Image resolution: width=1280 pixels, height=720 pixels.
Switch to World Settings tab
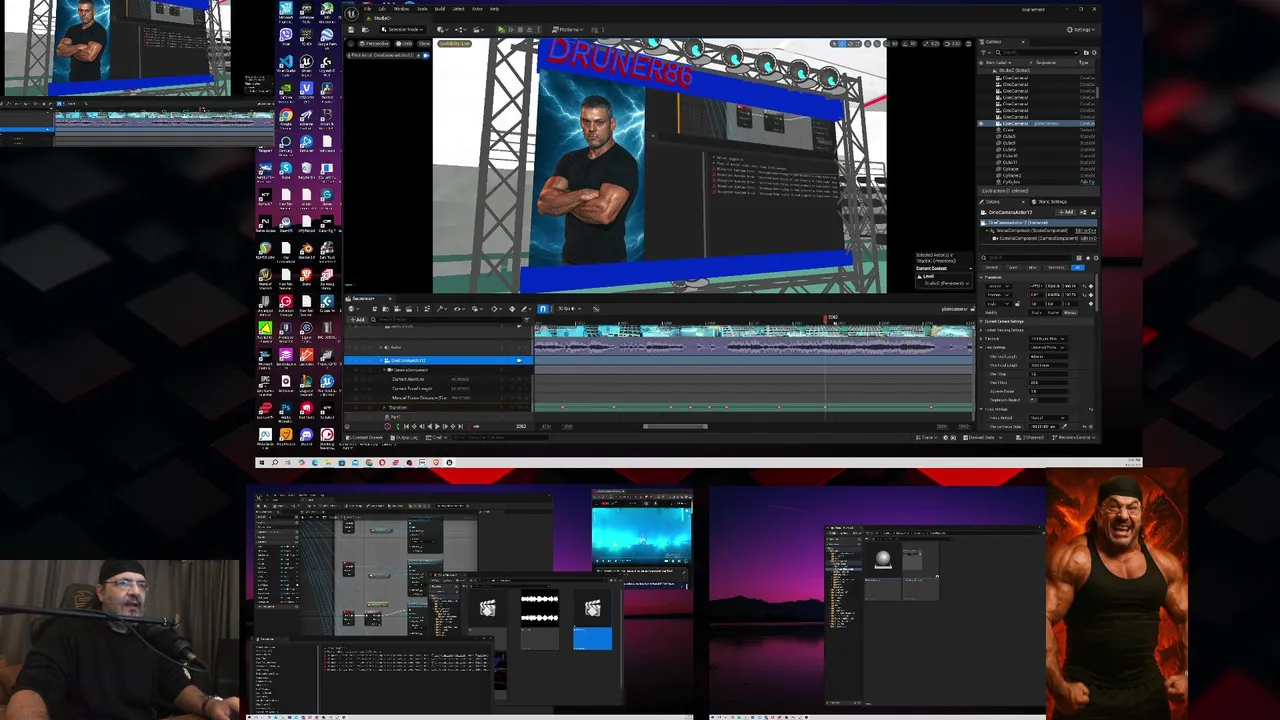(1050, 202)
